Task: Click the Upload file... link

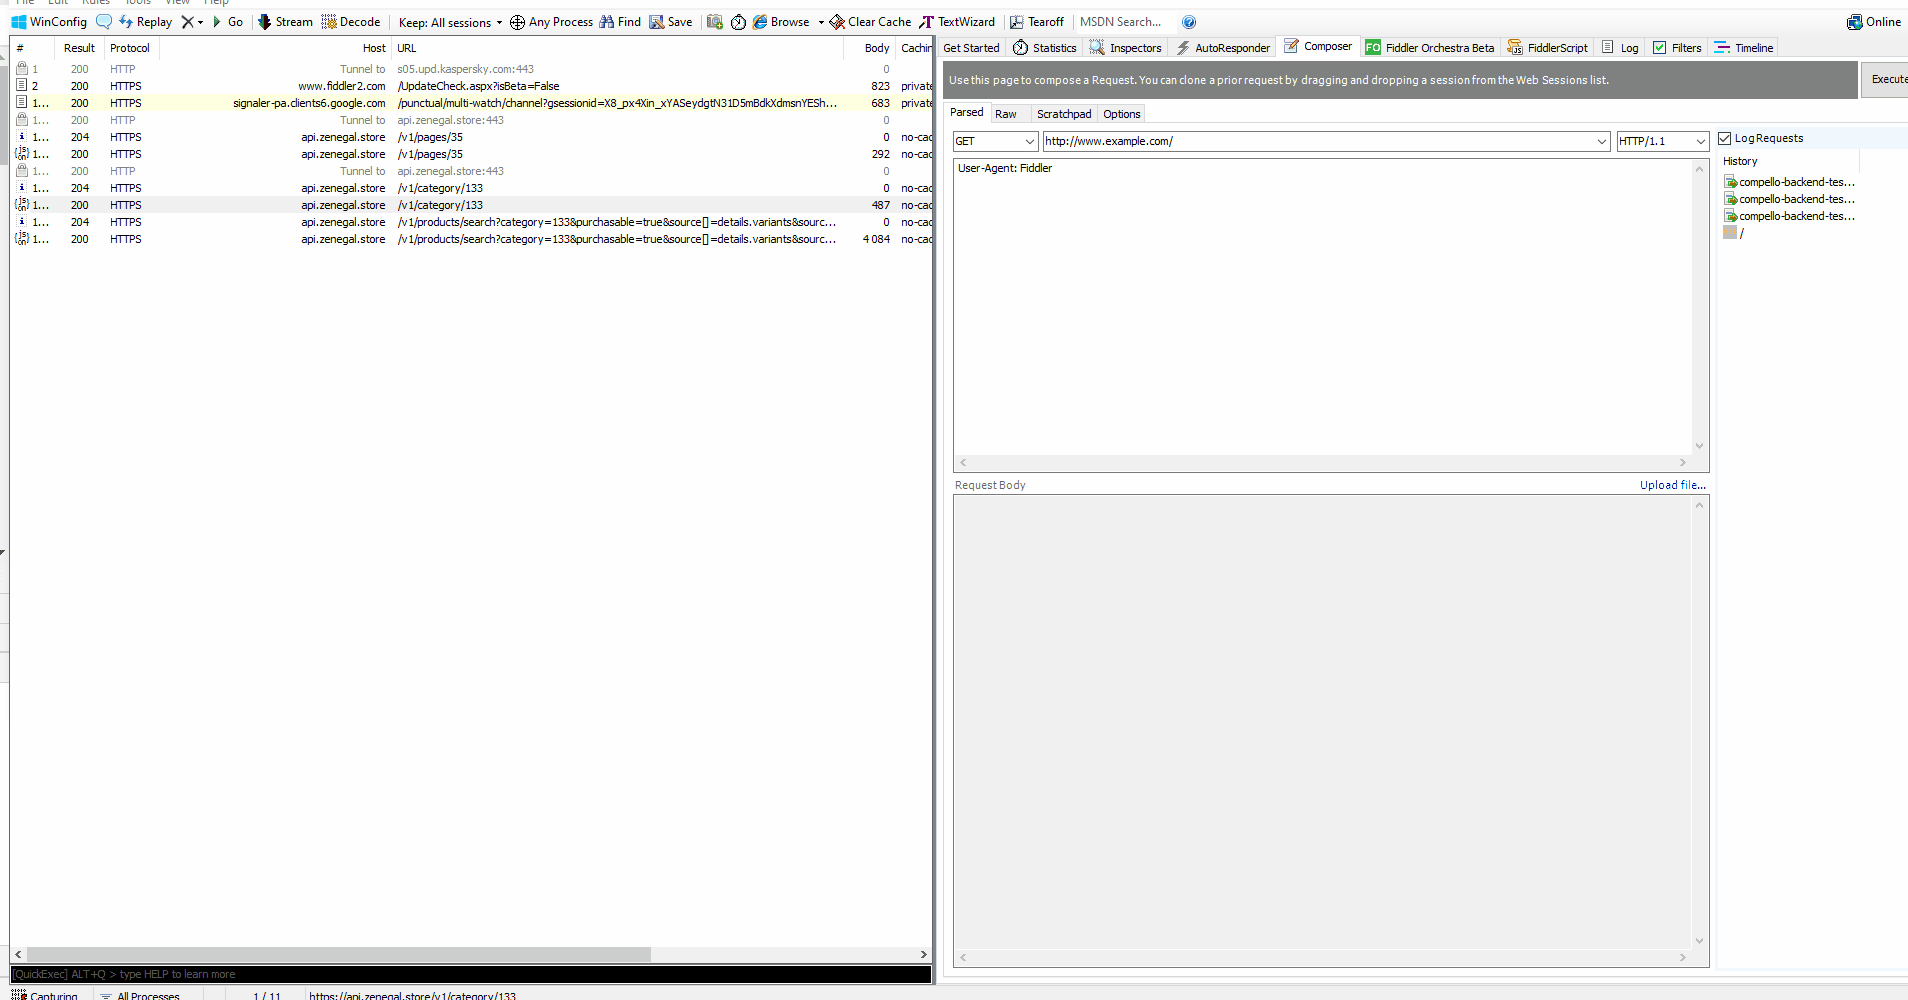Action: 1672,485
